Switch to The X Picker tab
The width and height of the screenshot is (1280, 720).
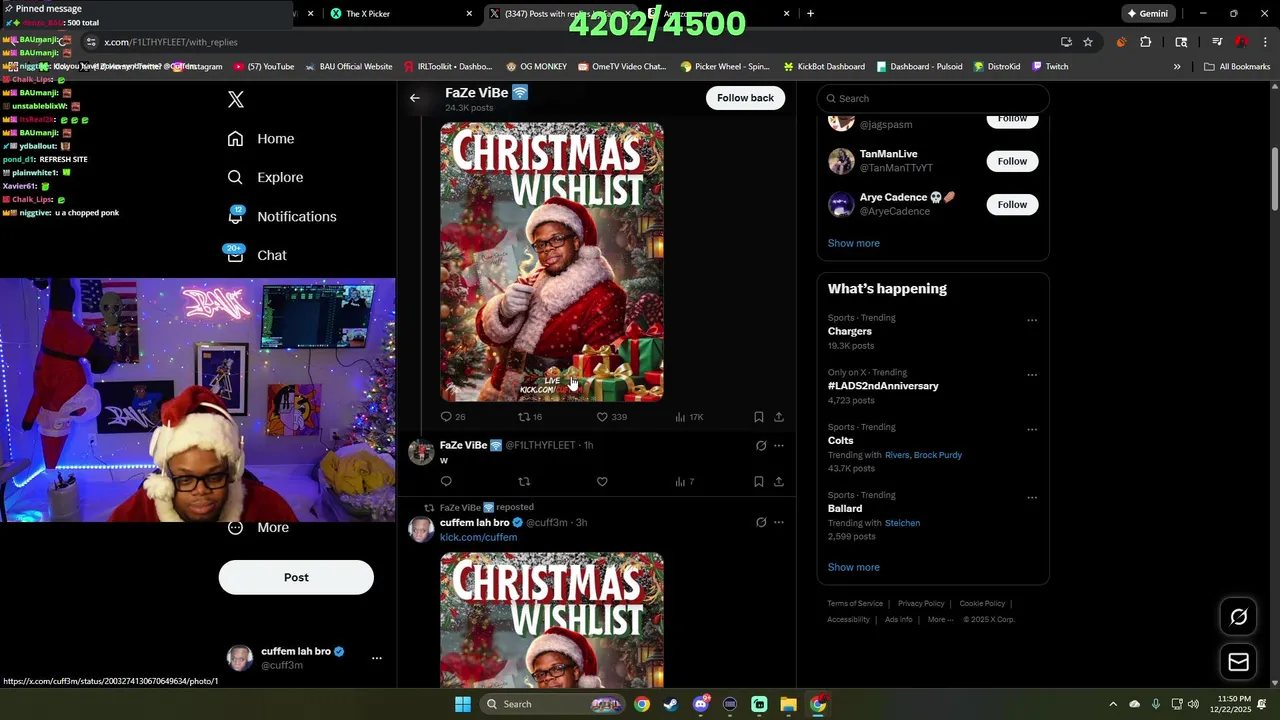[400, 14]
